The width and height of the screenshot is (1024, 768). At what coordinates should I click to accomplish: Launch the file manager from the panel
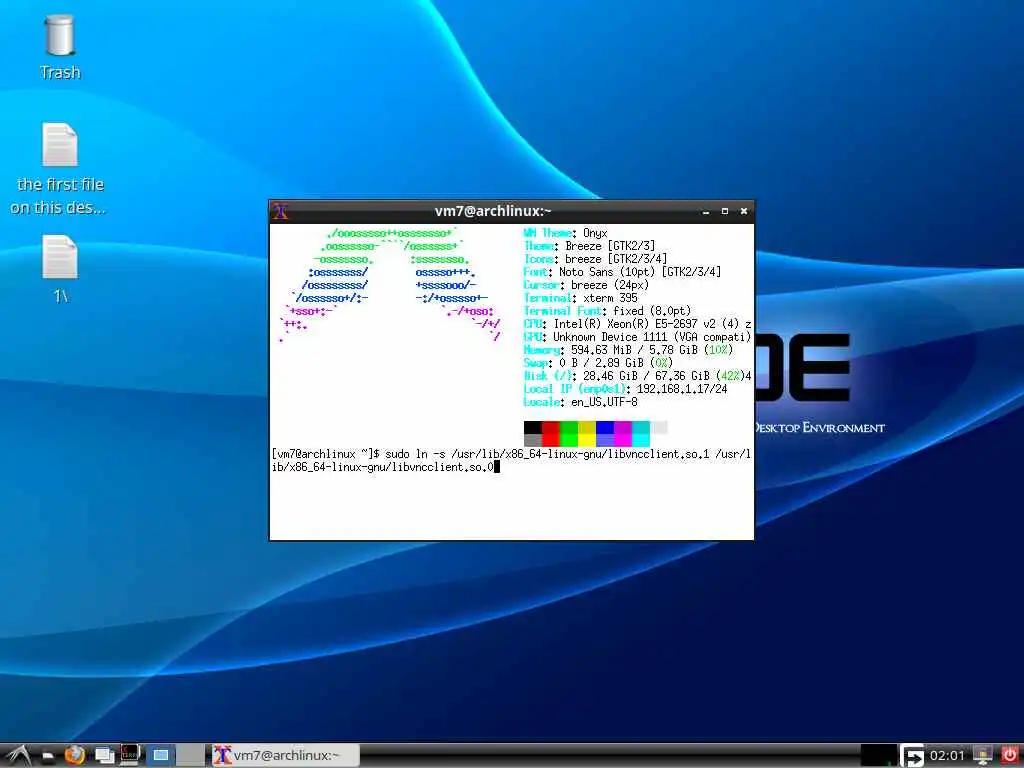(x=48, y=756)
